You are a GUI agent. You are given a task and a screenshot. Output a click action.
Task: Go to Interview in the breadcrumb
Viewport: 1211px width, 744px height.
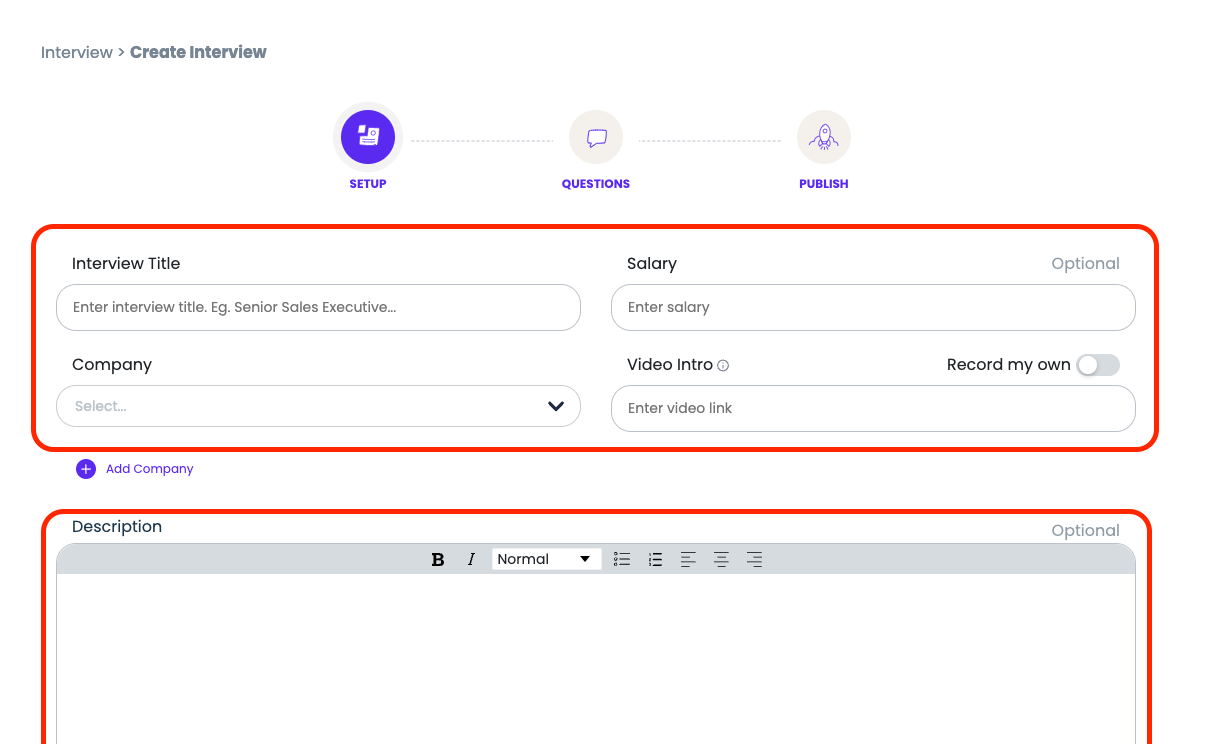[x=77, y=52]
